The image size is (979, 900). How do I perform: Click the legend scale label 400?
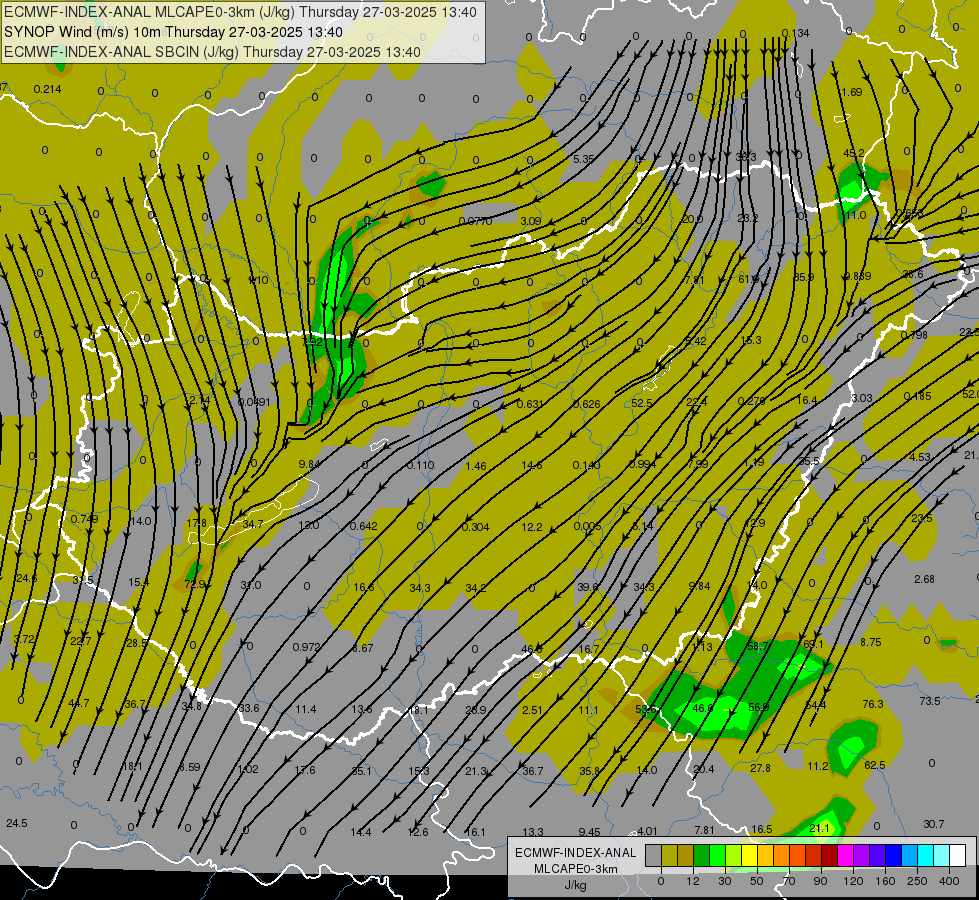pos(949,881)
